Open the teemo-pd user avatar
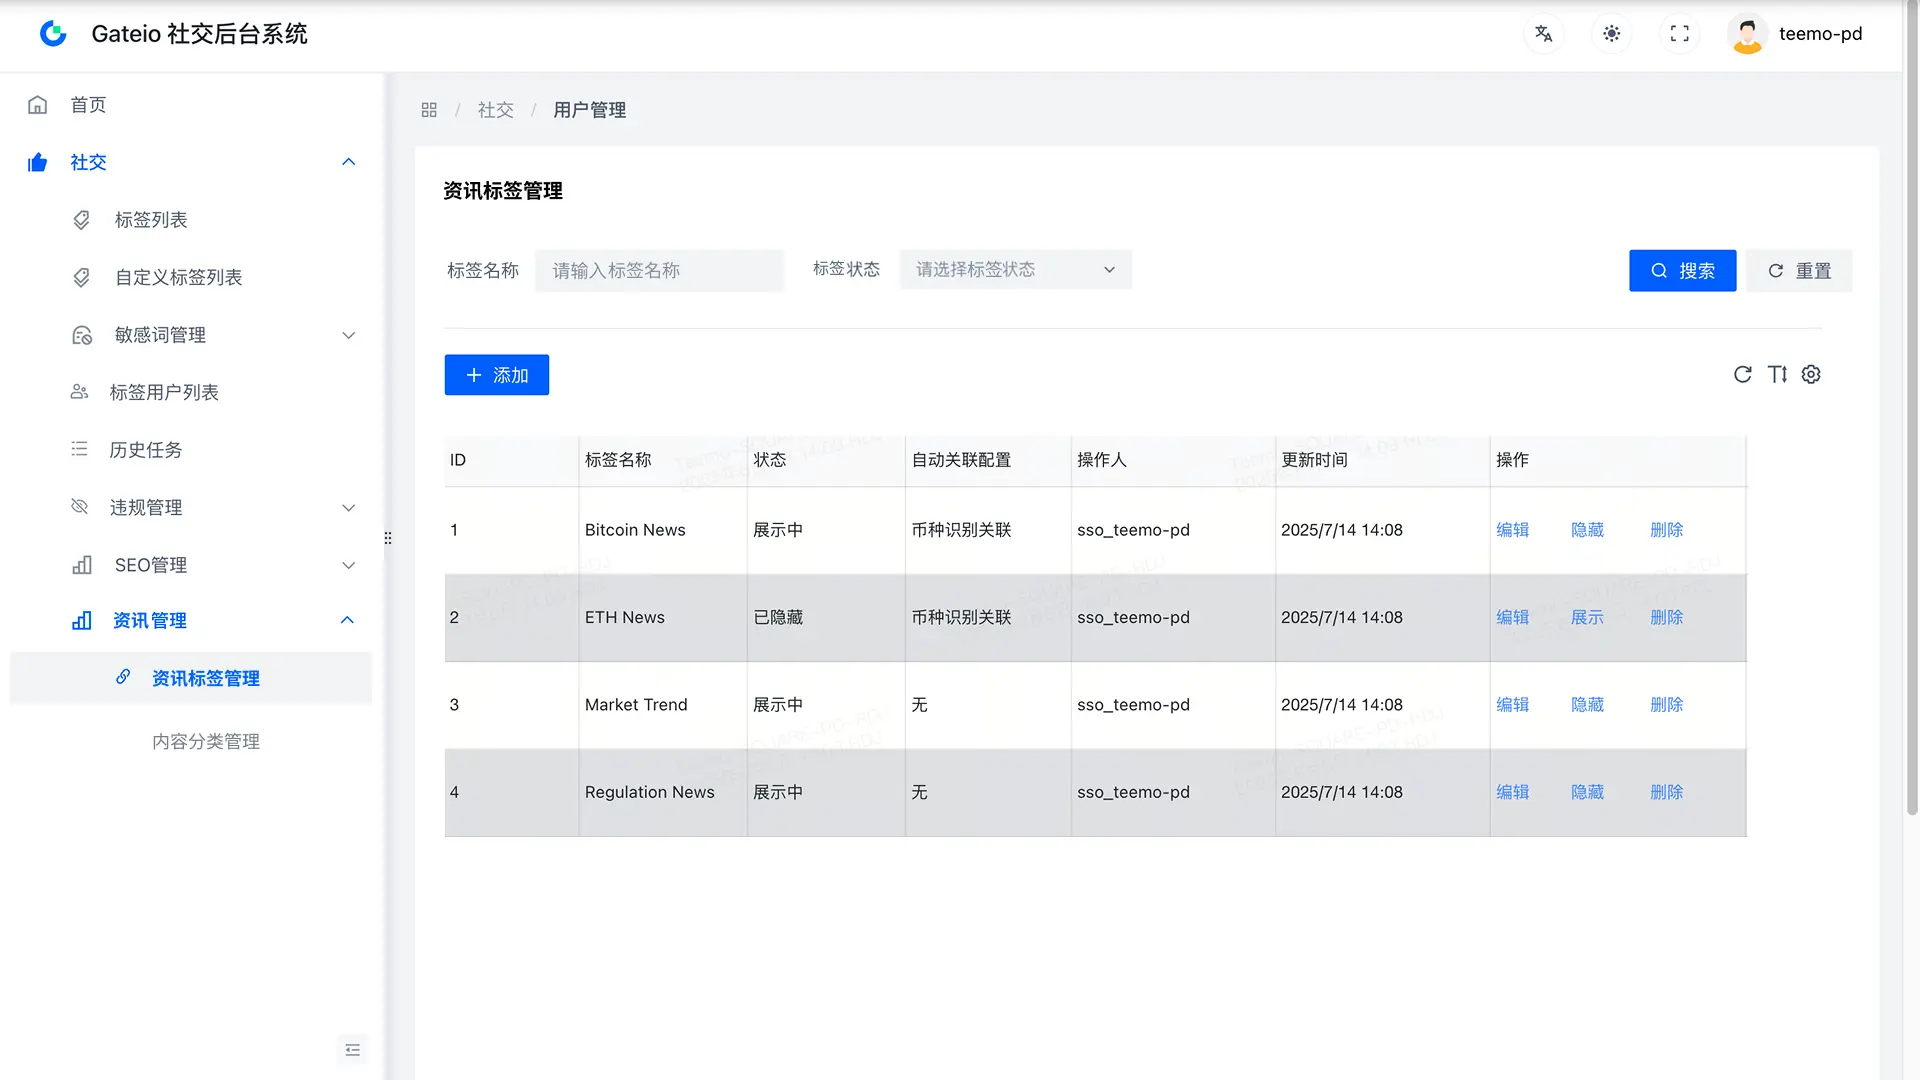This screenshot has height=1080, width=1920. click(x=1747, y=34)
